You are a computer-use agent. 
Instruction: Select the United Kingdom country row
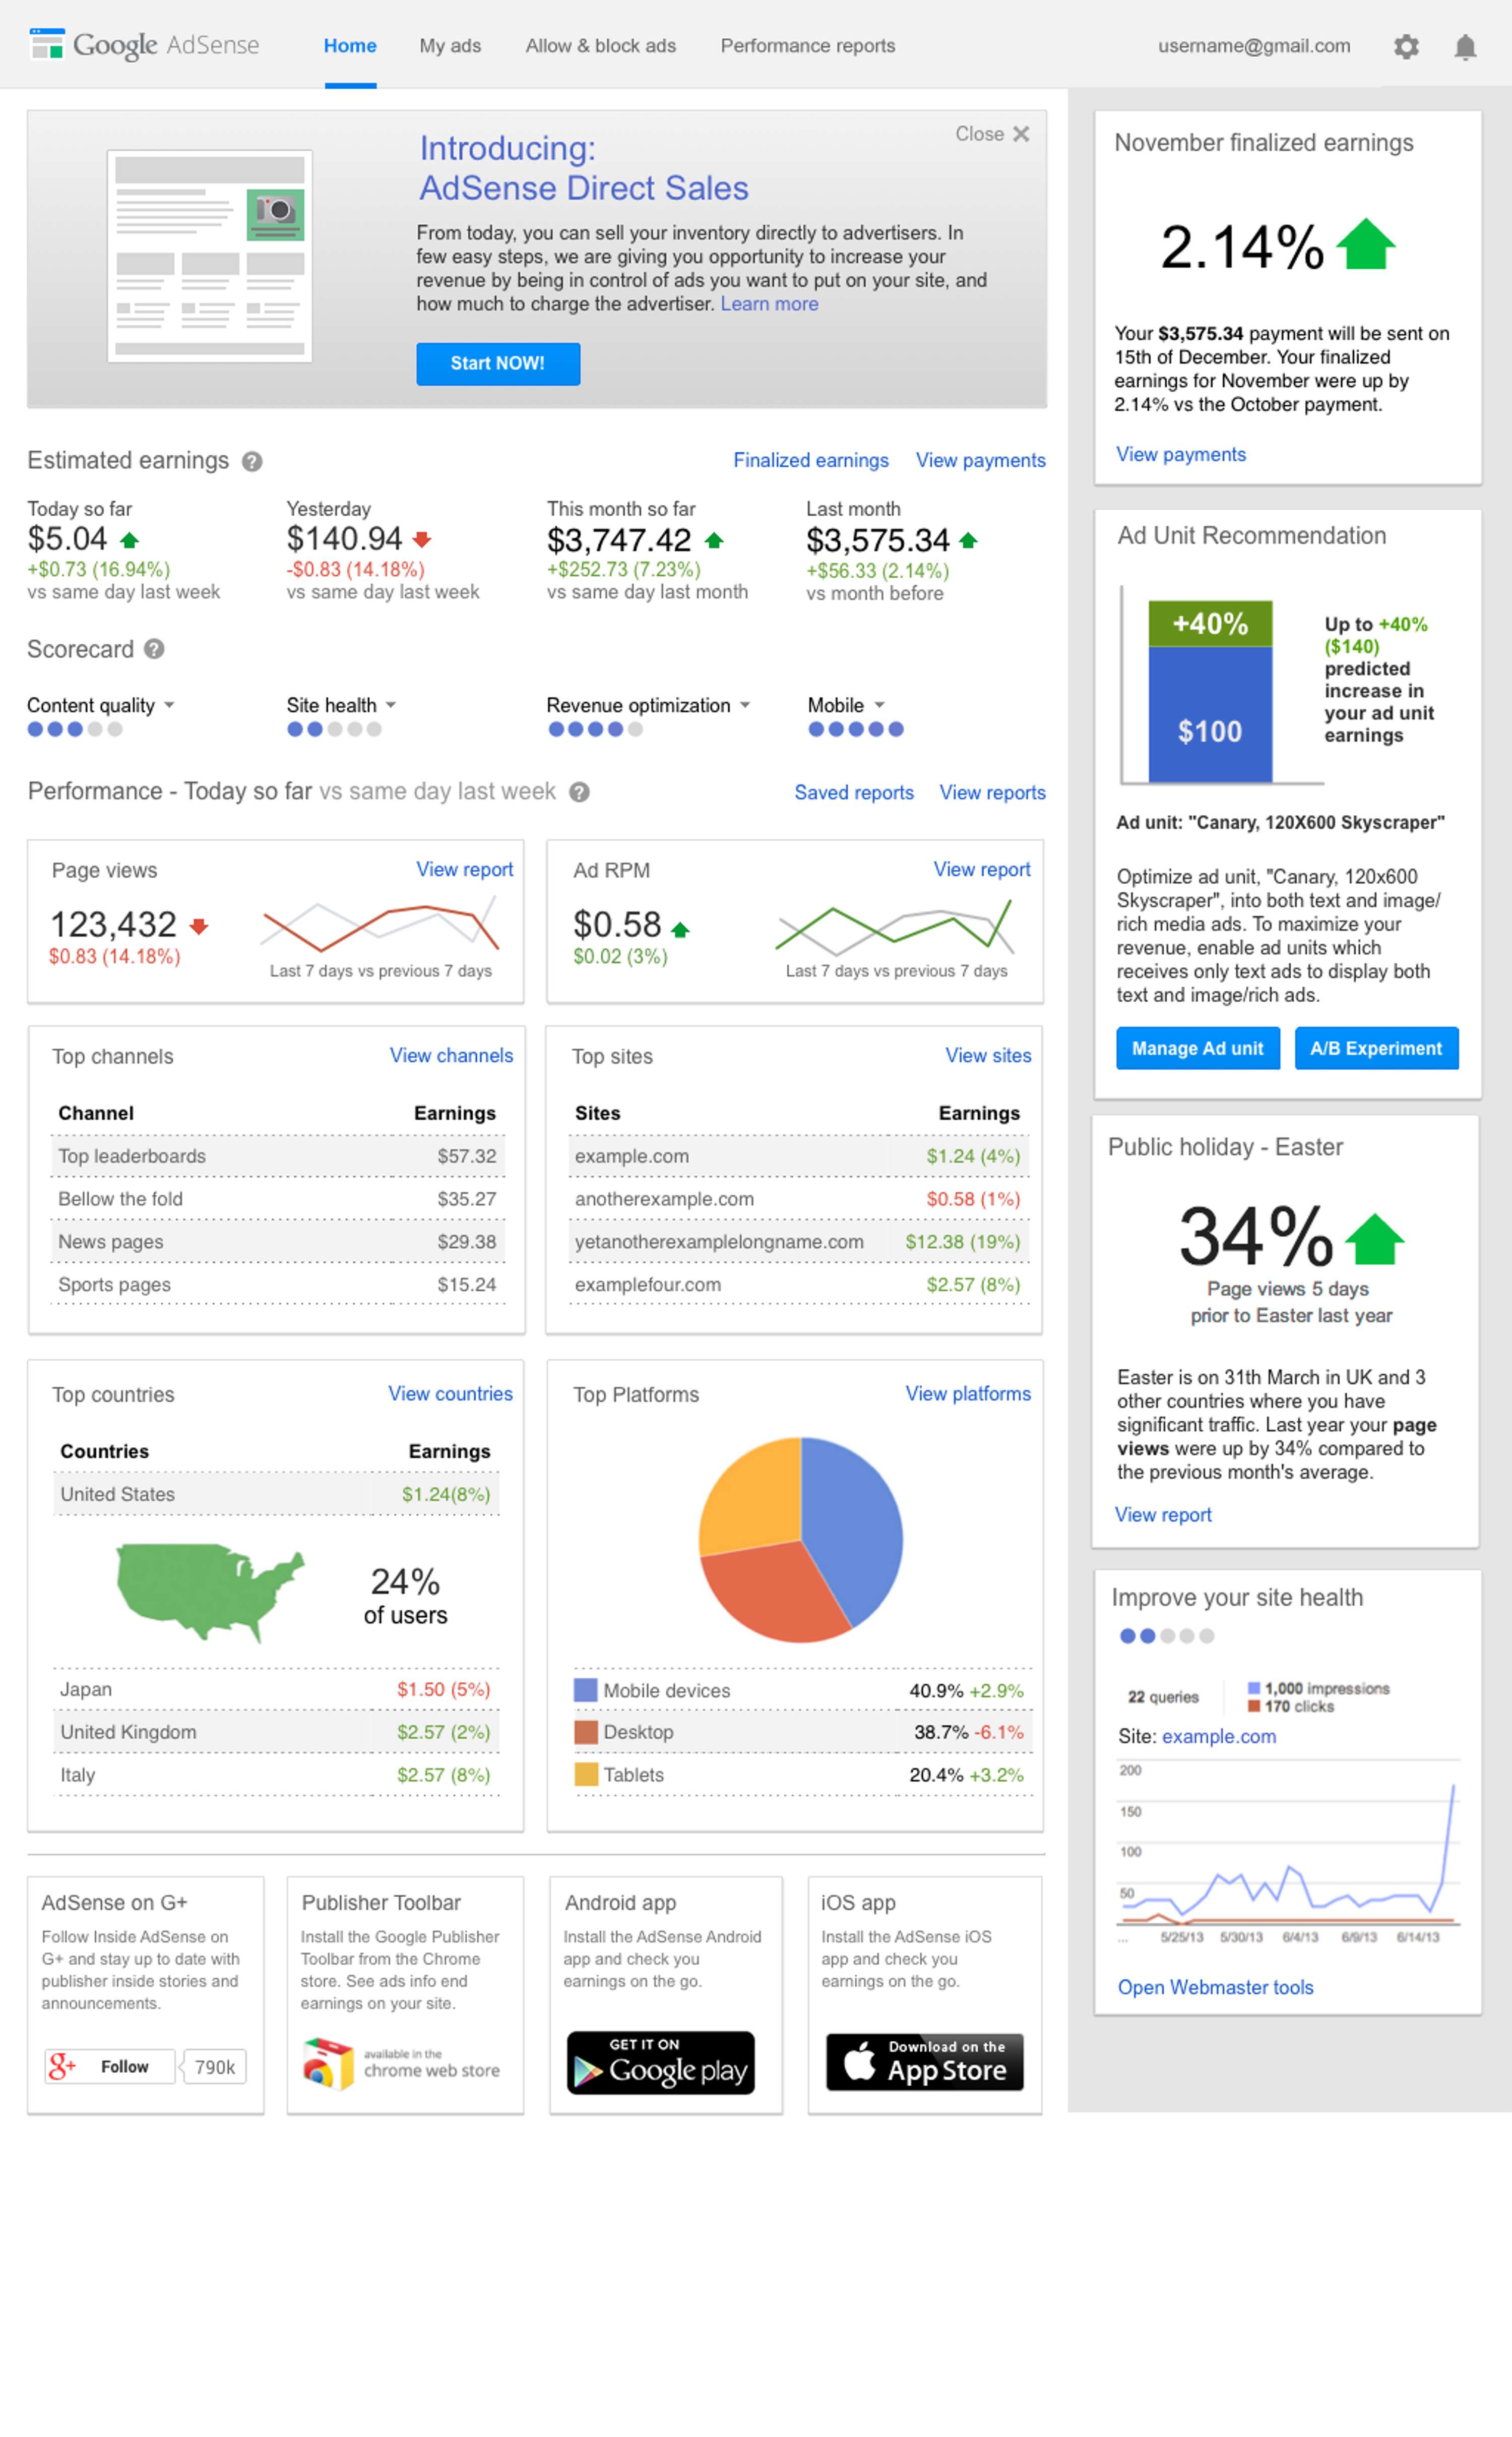pos(276,1732)
